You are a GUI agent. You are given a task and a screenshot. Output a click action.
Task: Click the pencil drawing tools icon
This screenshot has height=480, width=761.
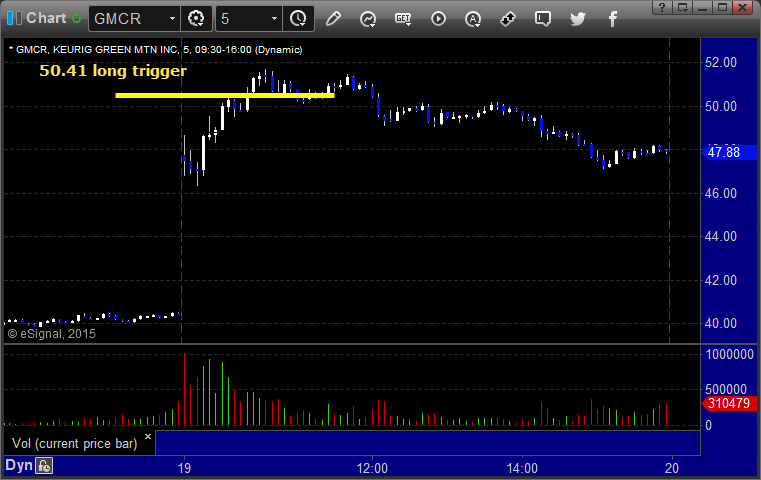pos(333,19)
